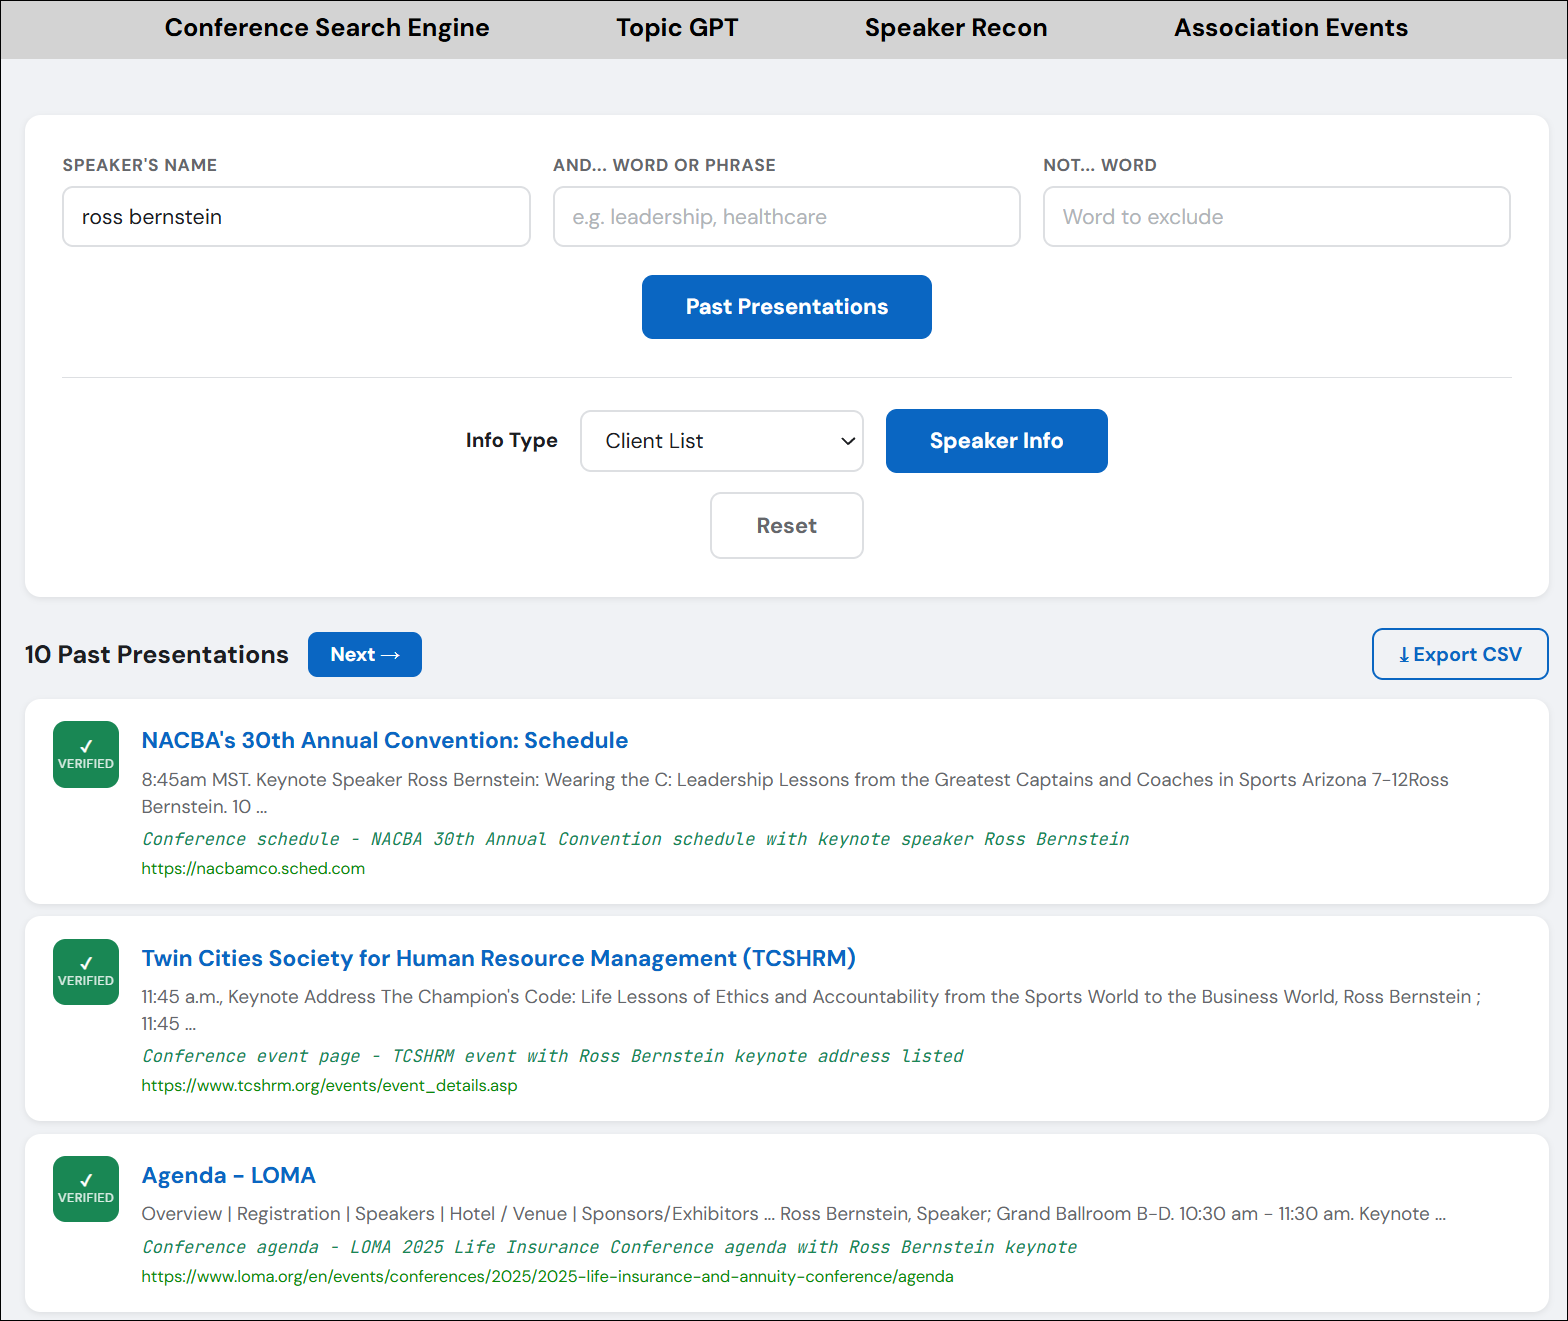Open the Info Type dropdown
This screenshot has width=1568, height=1321.
point(722,441)
